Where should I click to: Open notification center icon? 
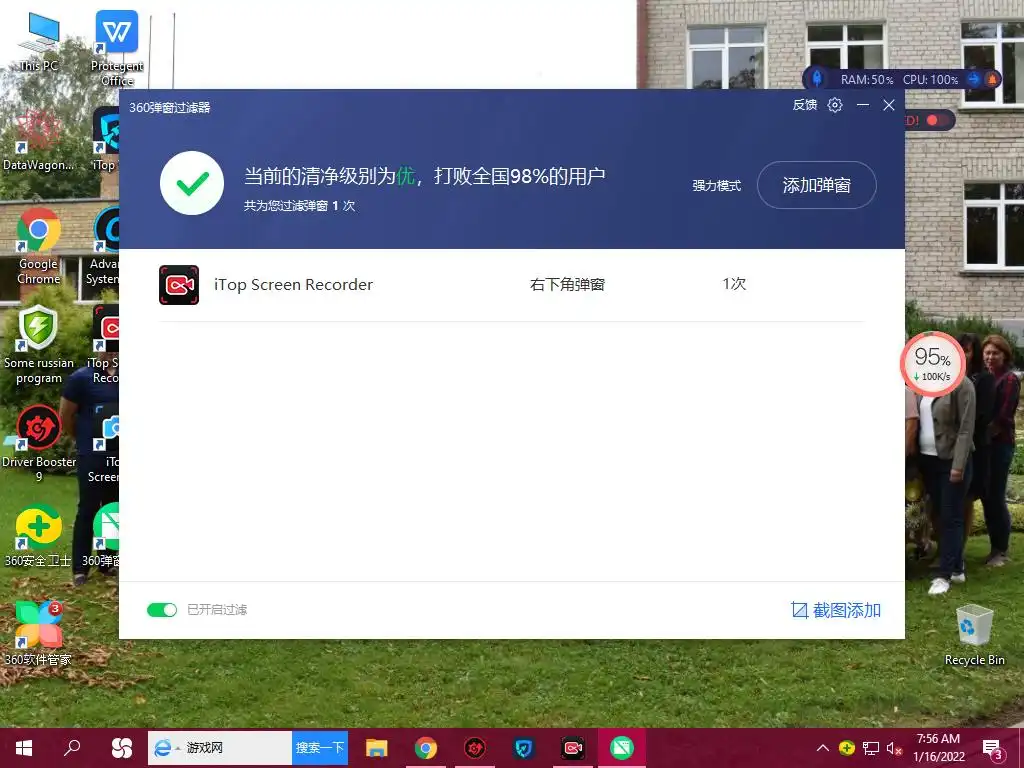tap(993, 749)
